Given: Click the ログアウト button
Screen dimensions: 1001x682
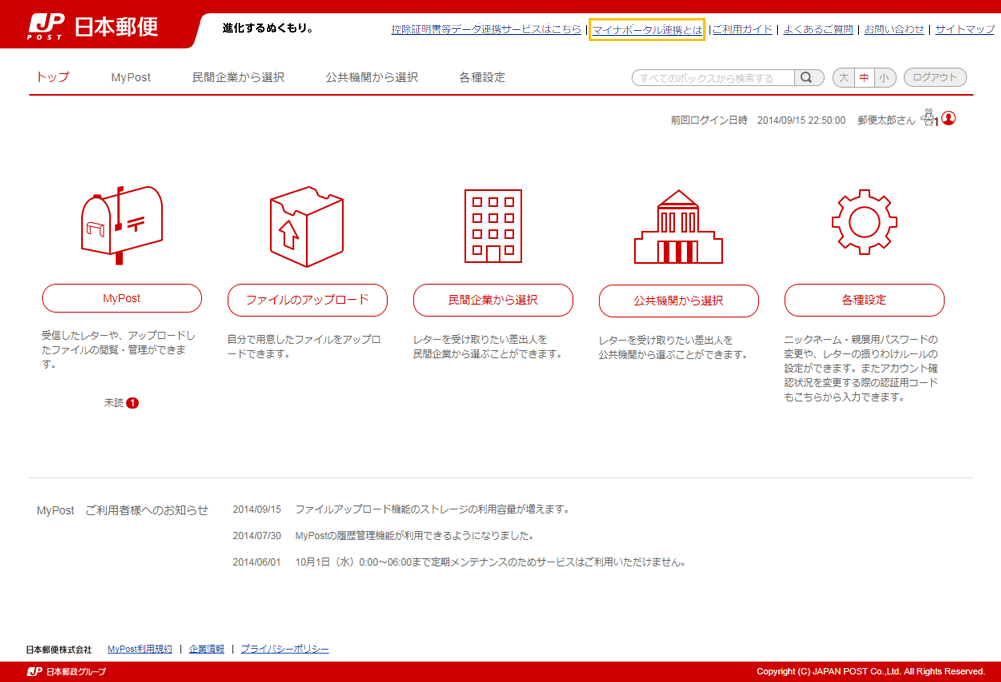Looking at the screenshot, I should 935,77.
